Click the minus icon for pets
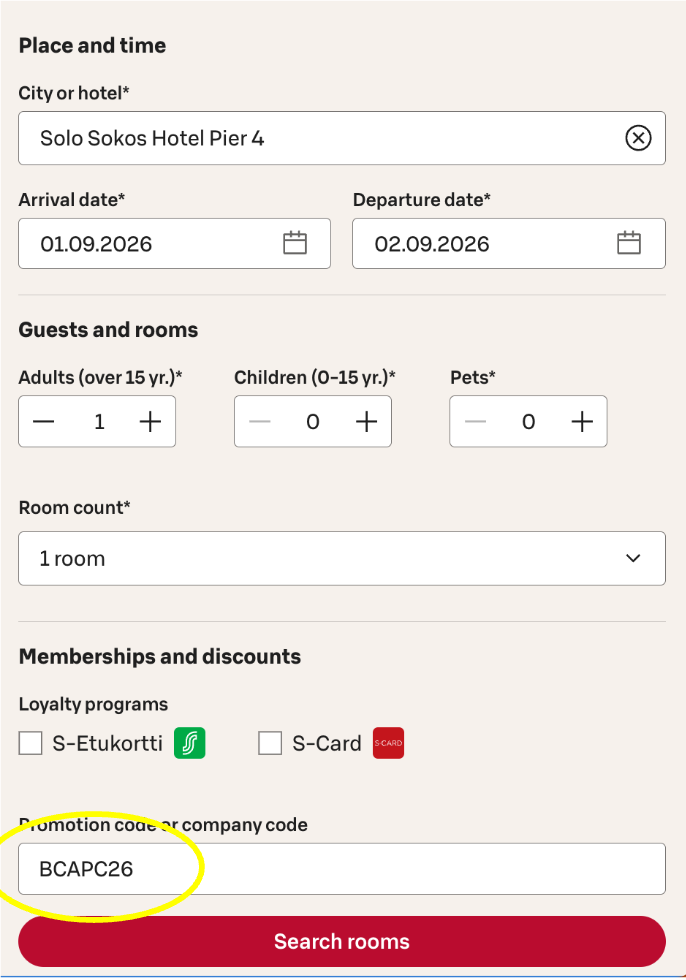Screen dimensions: 686x980 475,422
